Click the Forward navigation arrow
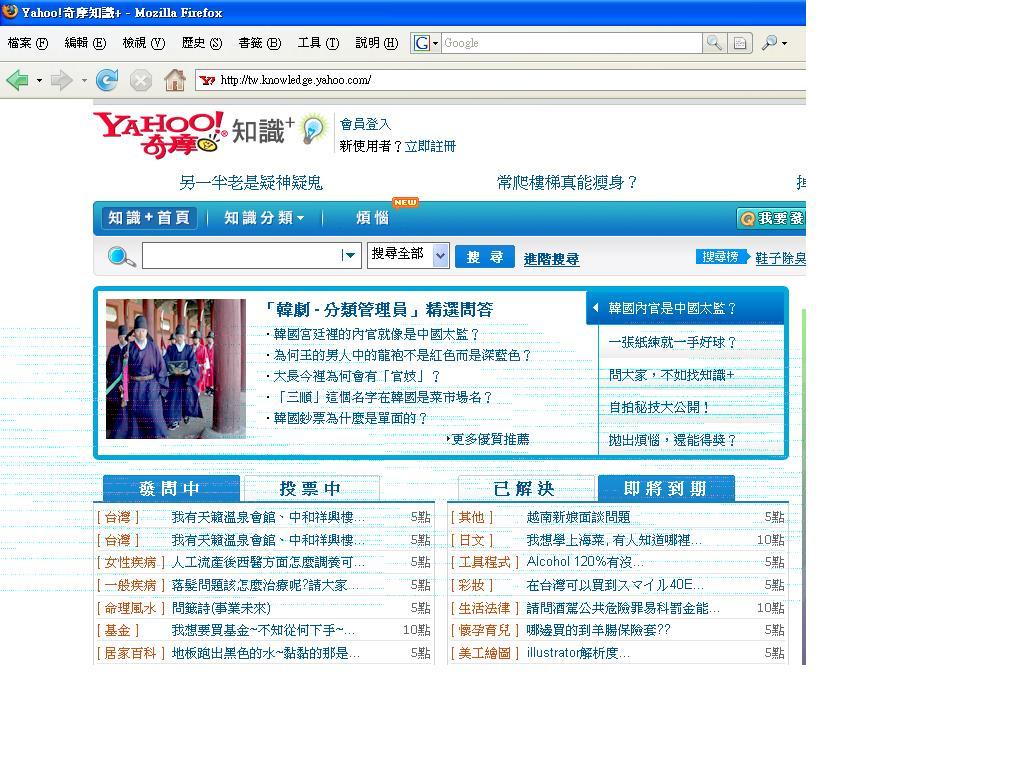This screenshot has height=768, width=1024. click(x=61, y=80)
